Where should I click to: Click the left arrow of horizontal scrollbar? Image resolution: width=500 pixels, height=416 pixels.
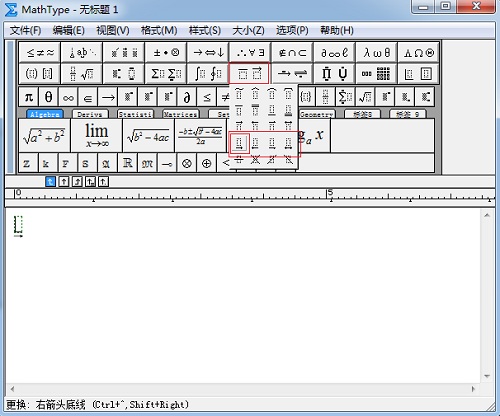(x=12, y=389)
